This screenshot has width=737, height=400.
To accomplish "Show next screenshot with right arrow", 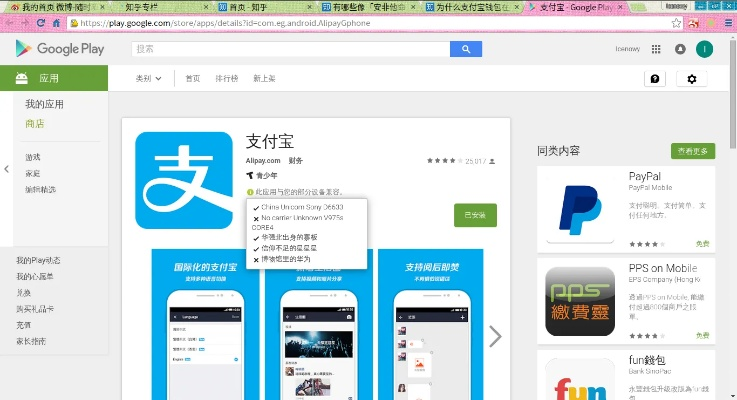I will (x=494, y=336).
